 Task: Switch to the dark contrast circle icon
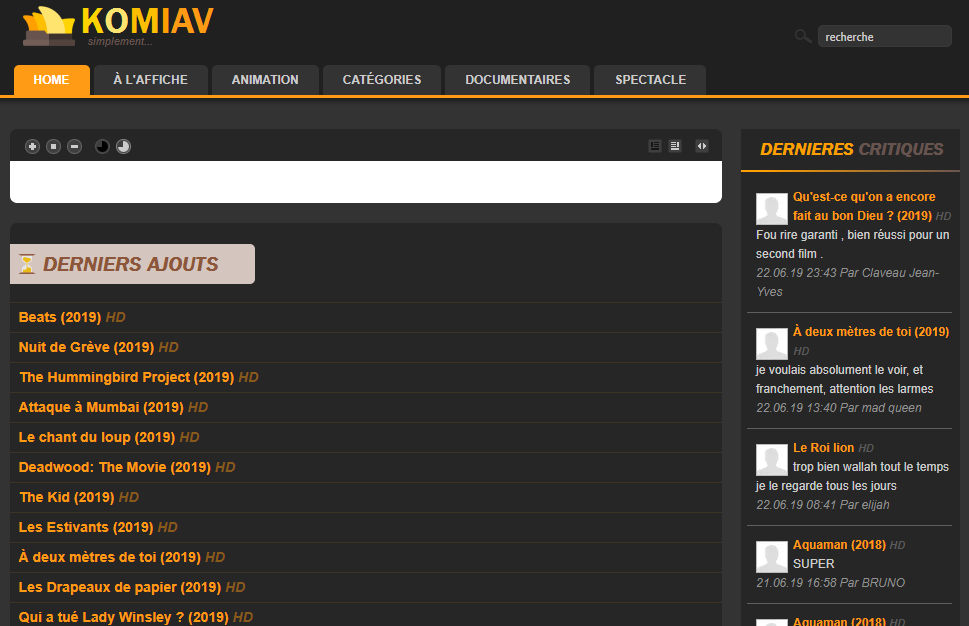click(x=102, y=146)
